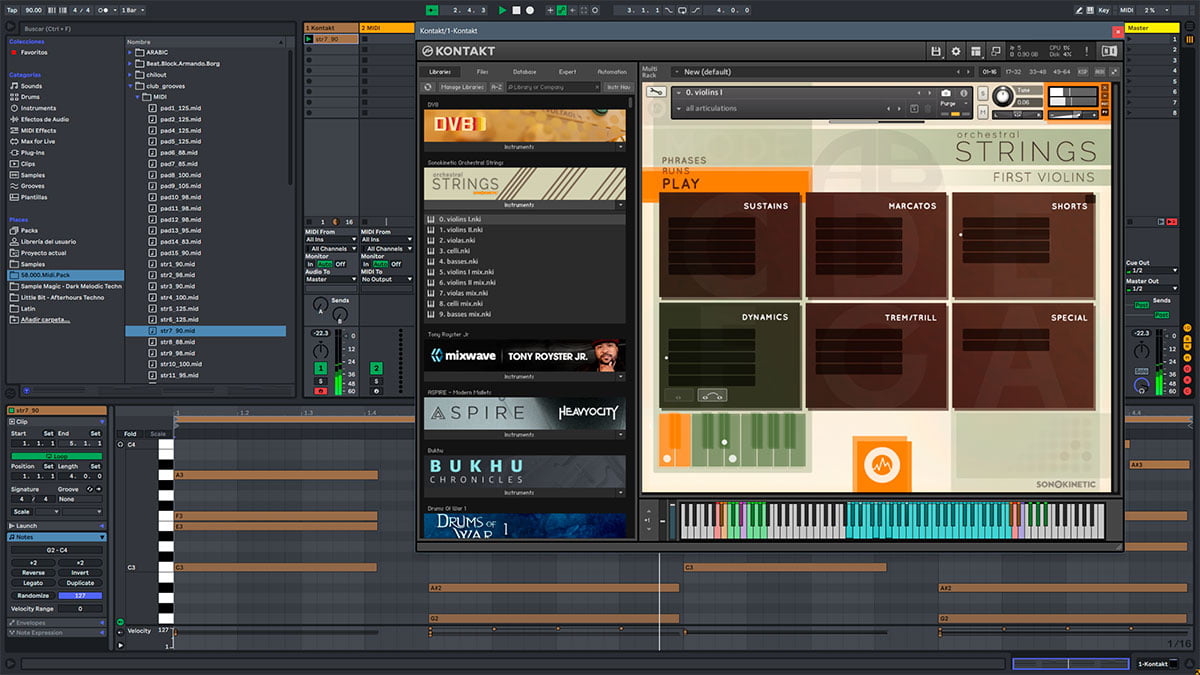This screenshot has width=1200, height=675.
Task: Click the instrument info icon
Action: pyautogui.click(x=963, y=93)
